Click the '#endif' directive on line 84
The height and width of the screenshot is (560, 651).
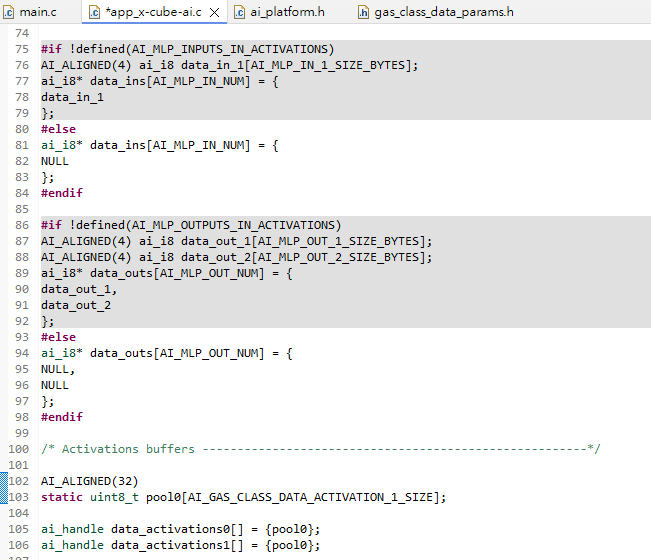click(x=61, y=193)
